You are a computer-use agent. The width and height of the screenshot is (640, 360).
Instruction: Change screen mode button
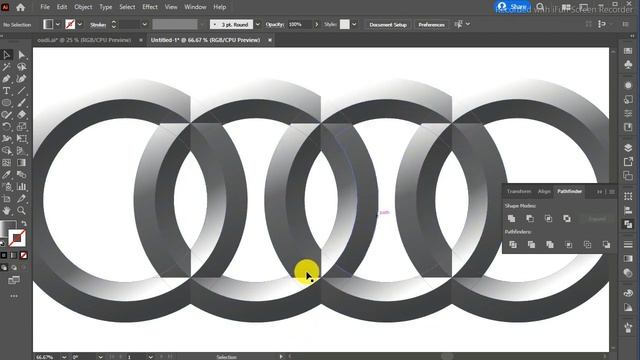pyautogui.click(x=14, y=280)
